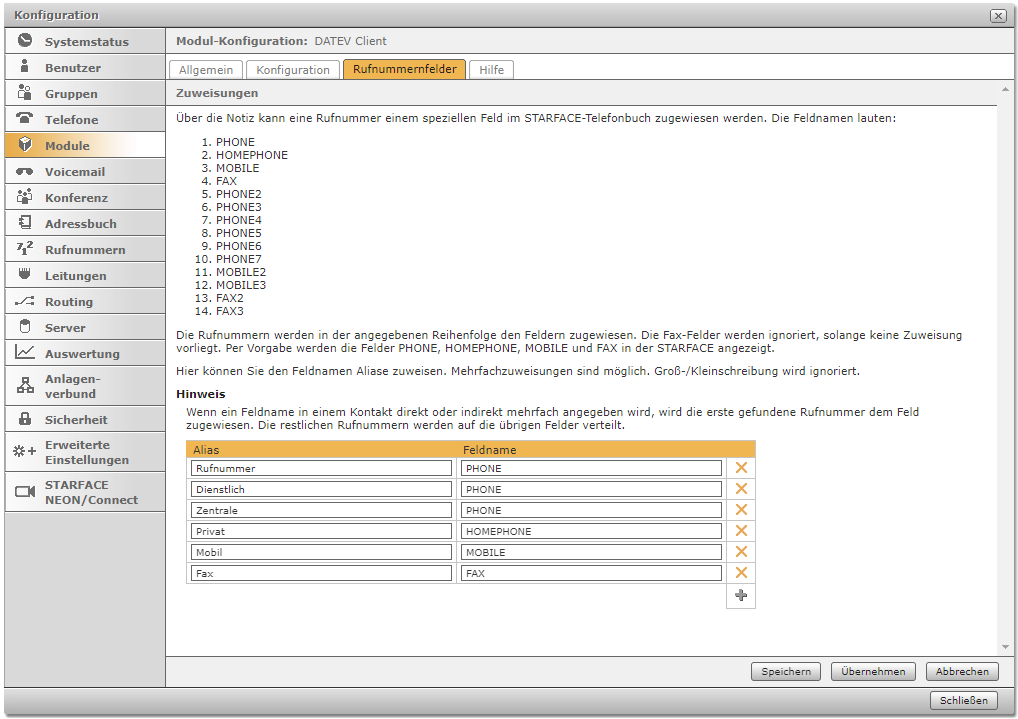Switch to the Konfiguration tab
This screenshot has height=719, width=1018.
(293, 70)
